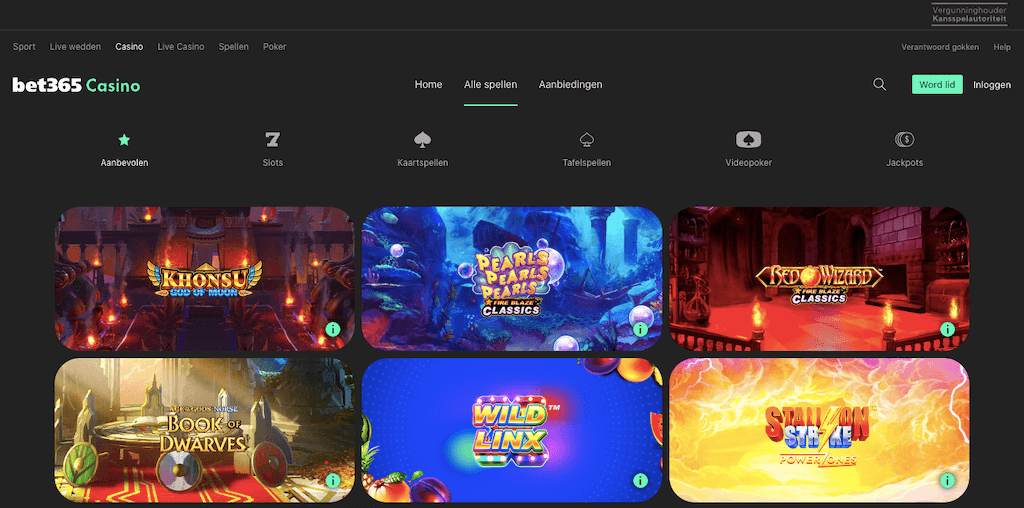Switch to Live wedden section

(x=75, y=47)
